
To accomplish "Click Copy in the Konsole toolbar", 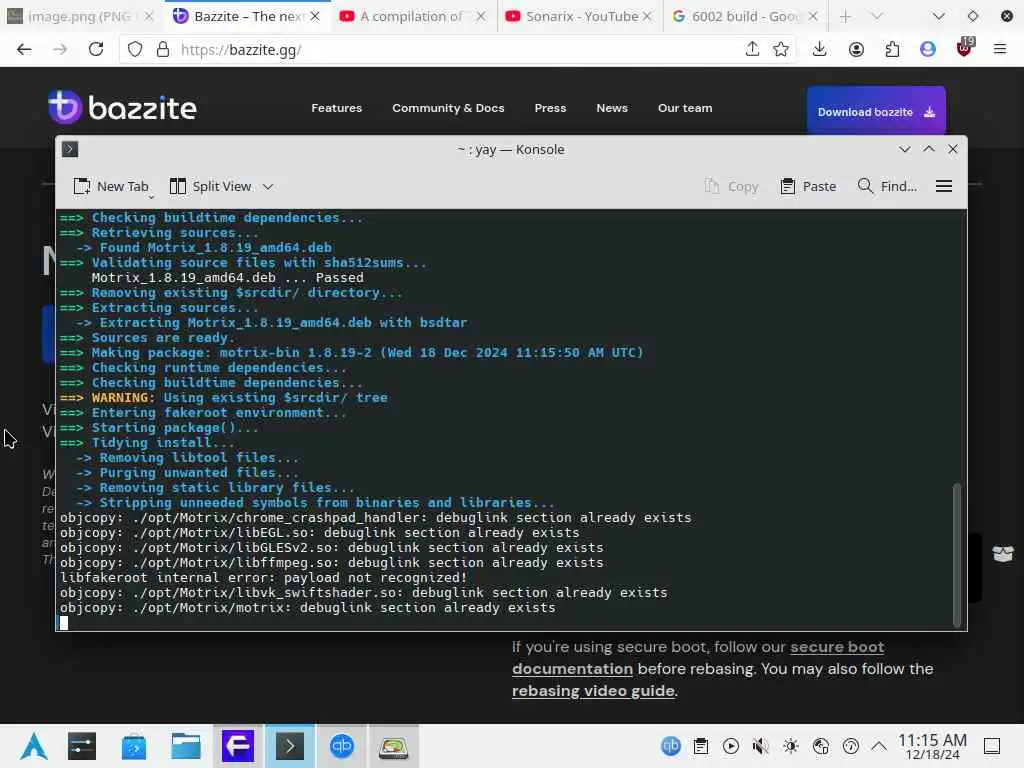I will [731, 187].
